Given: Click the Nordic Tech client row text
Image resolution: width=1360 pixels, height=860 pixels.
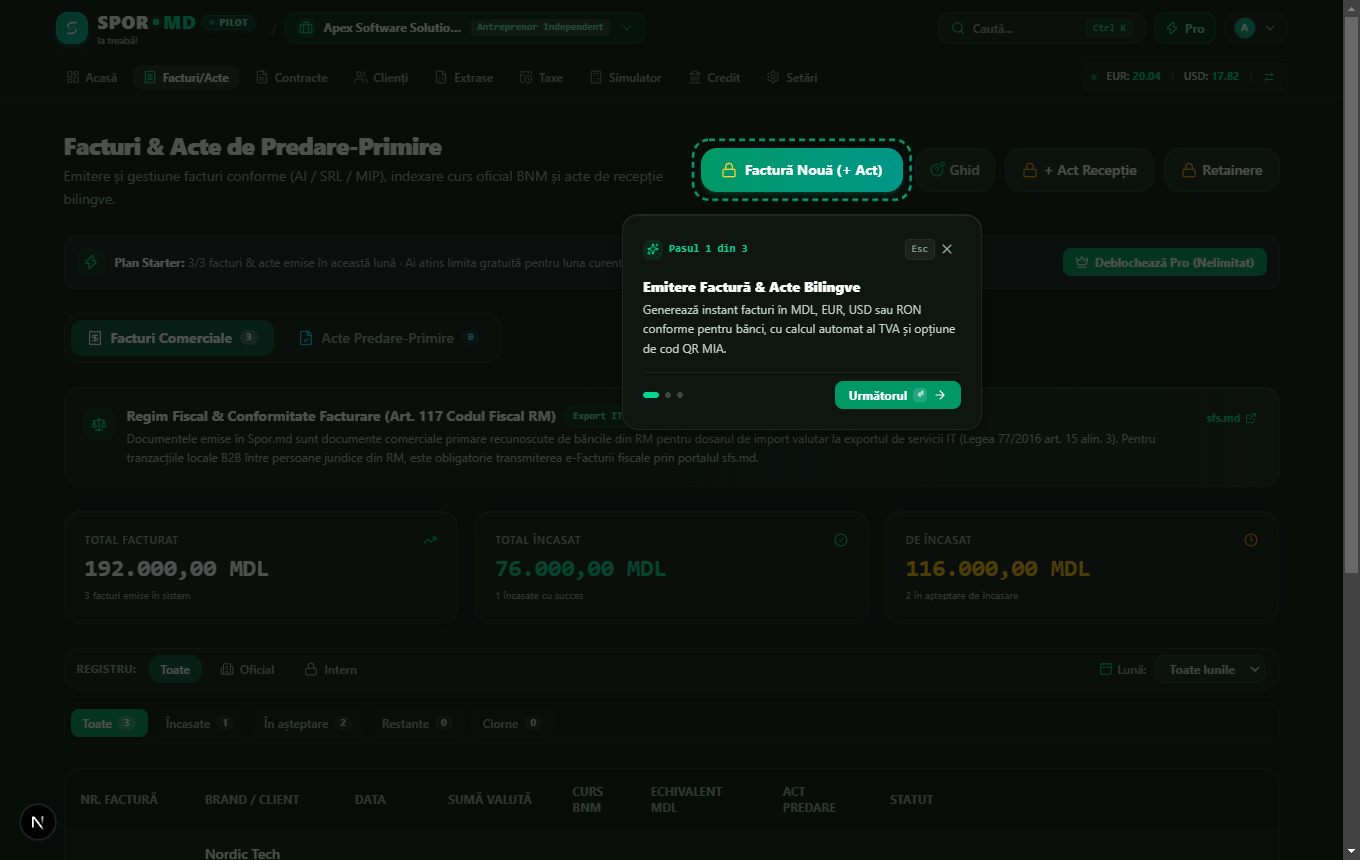Looking at the screenshot, I should click(242, 853).
